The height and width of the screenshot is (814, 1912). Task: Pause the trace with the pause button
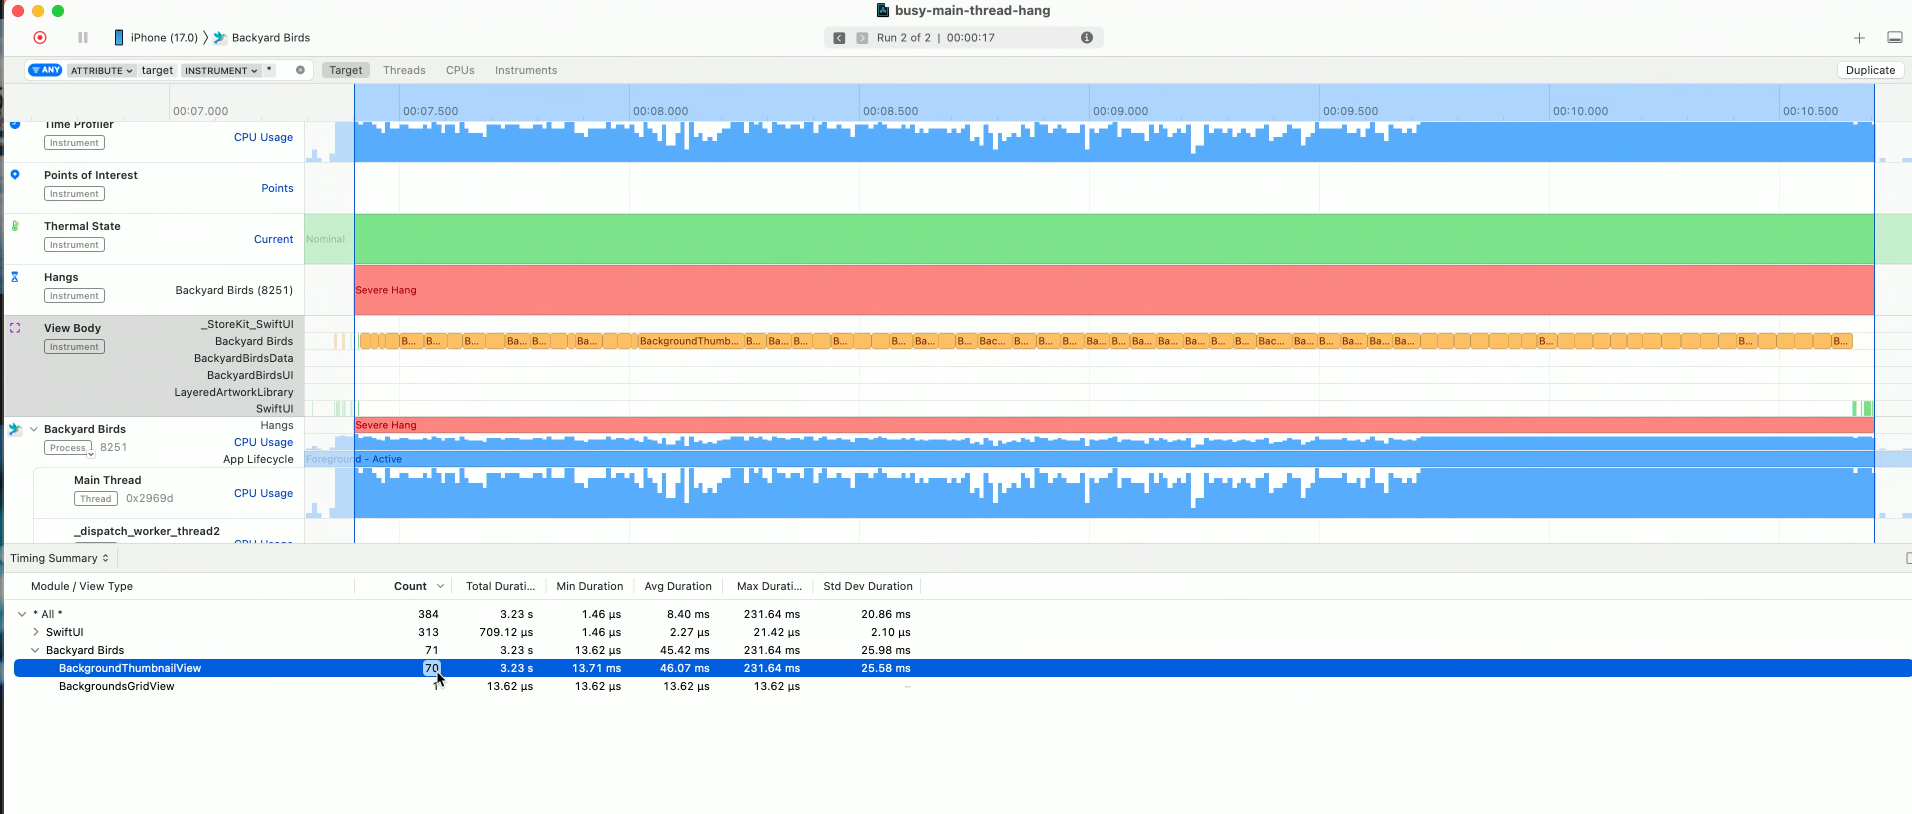point(83,38)
